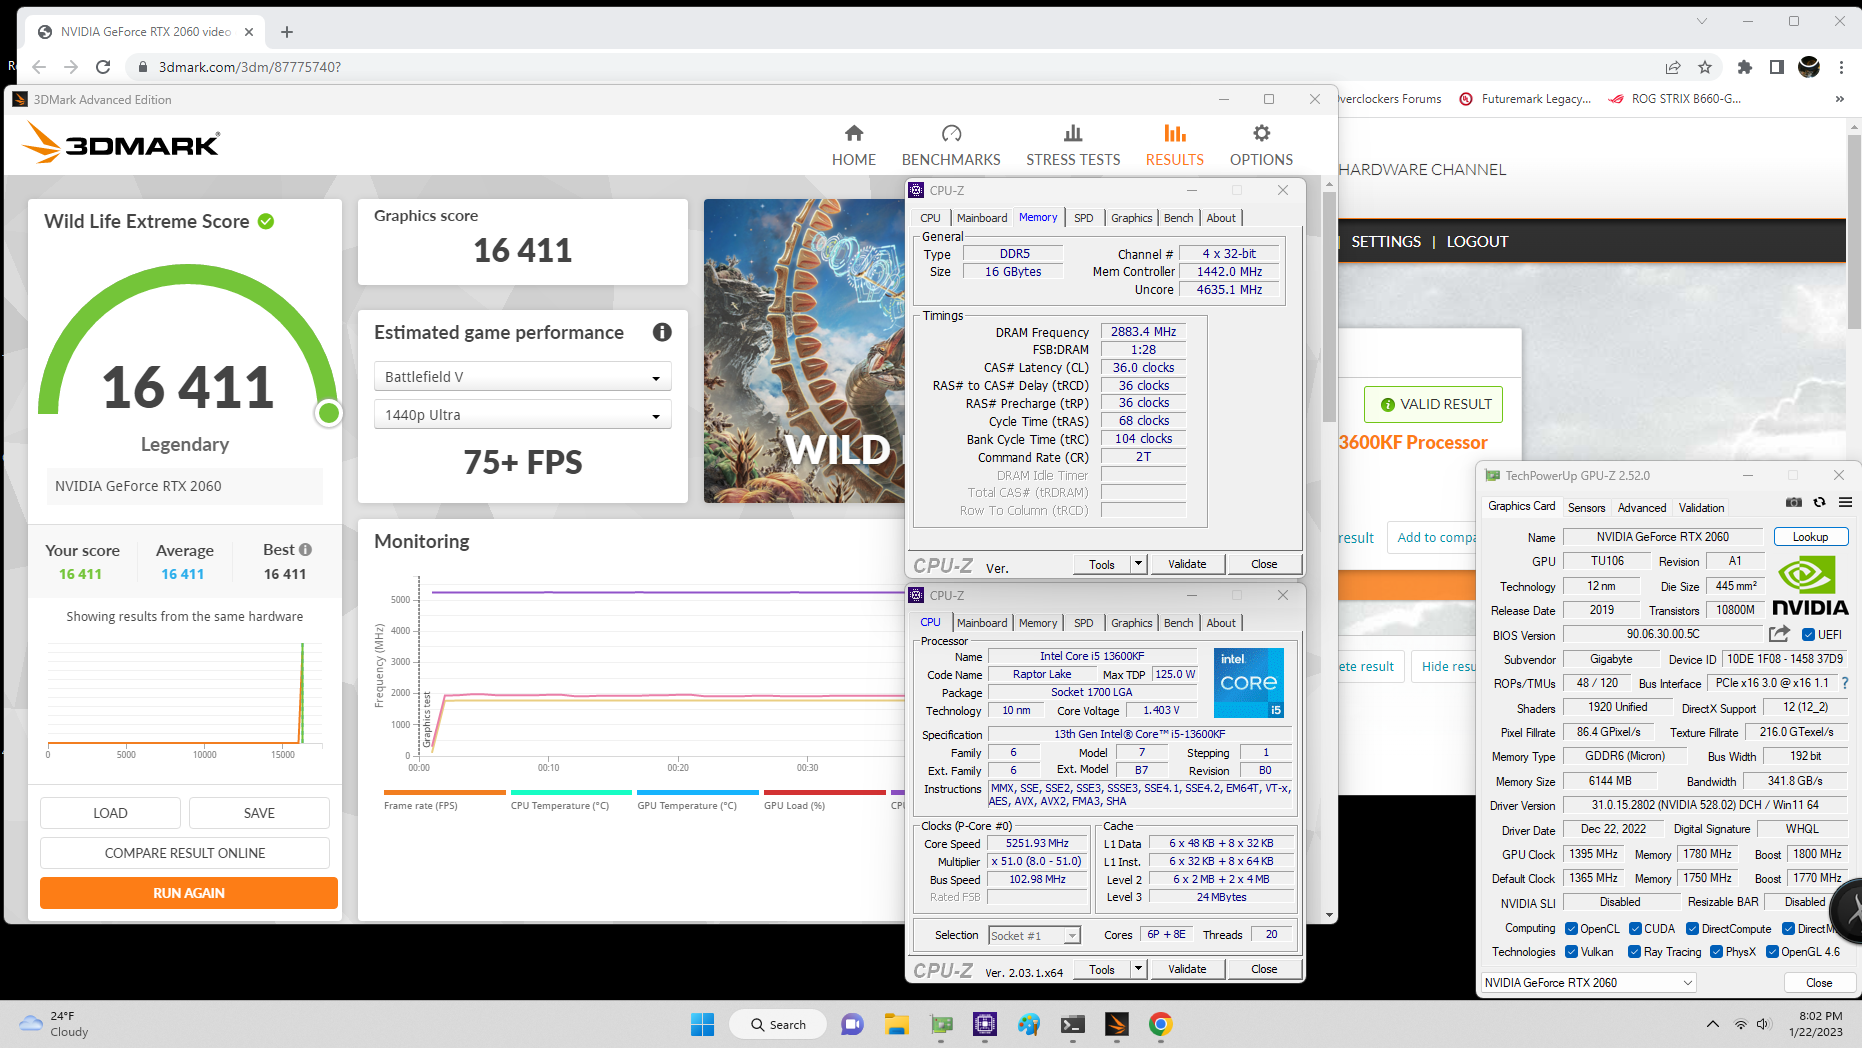The image size is (1862, 1048).
Task: Bookmark this page with the star icon
Action: coord(1705,67)
